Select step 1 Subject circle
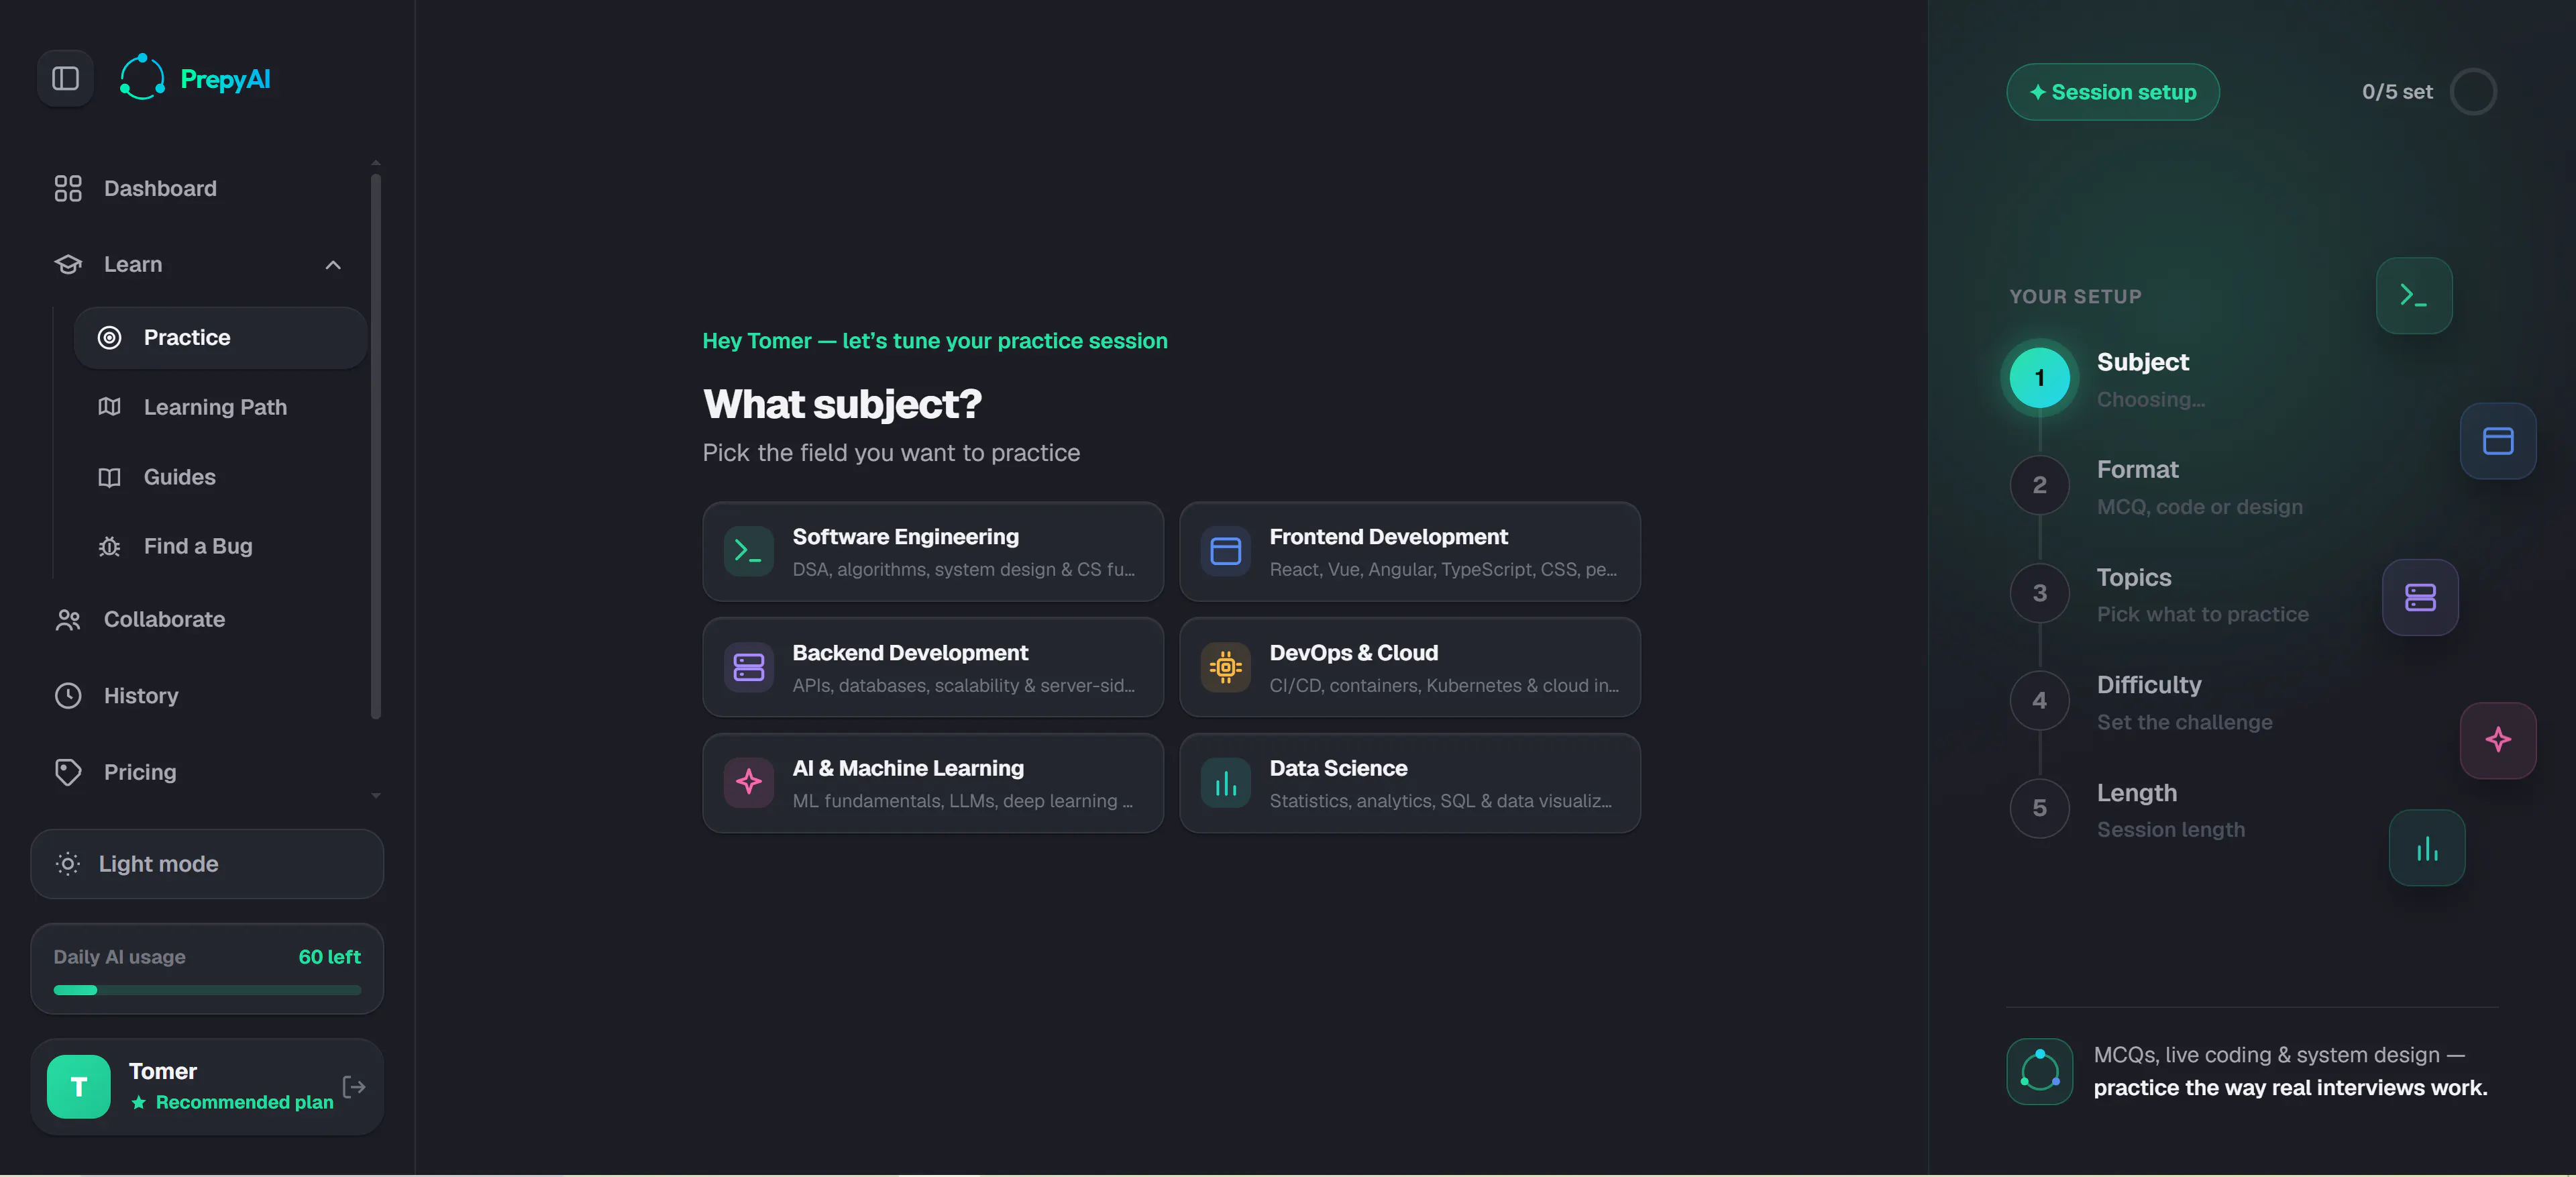Screen dimensions: 2576x1177 pyautogui.click(x=2039, y=378)
